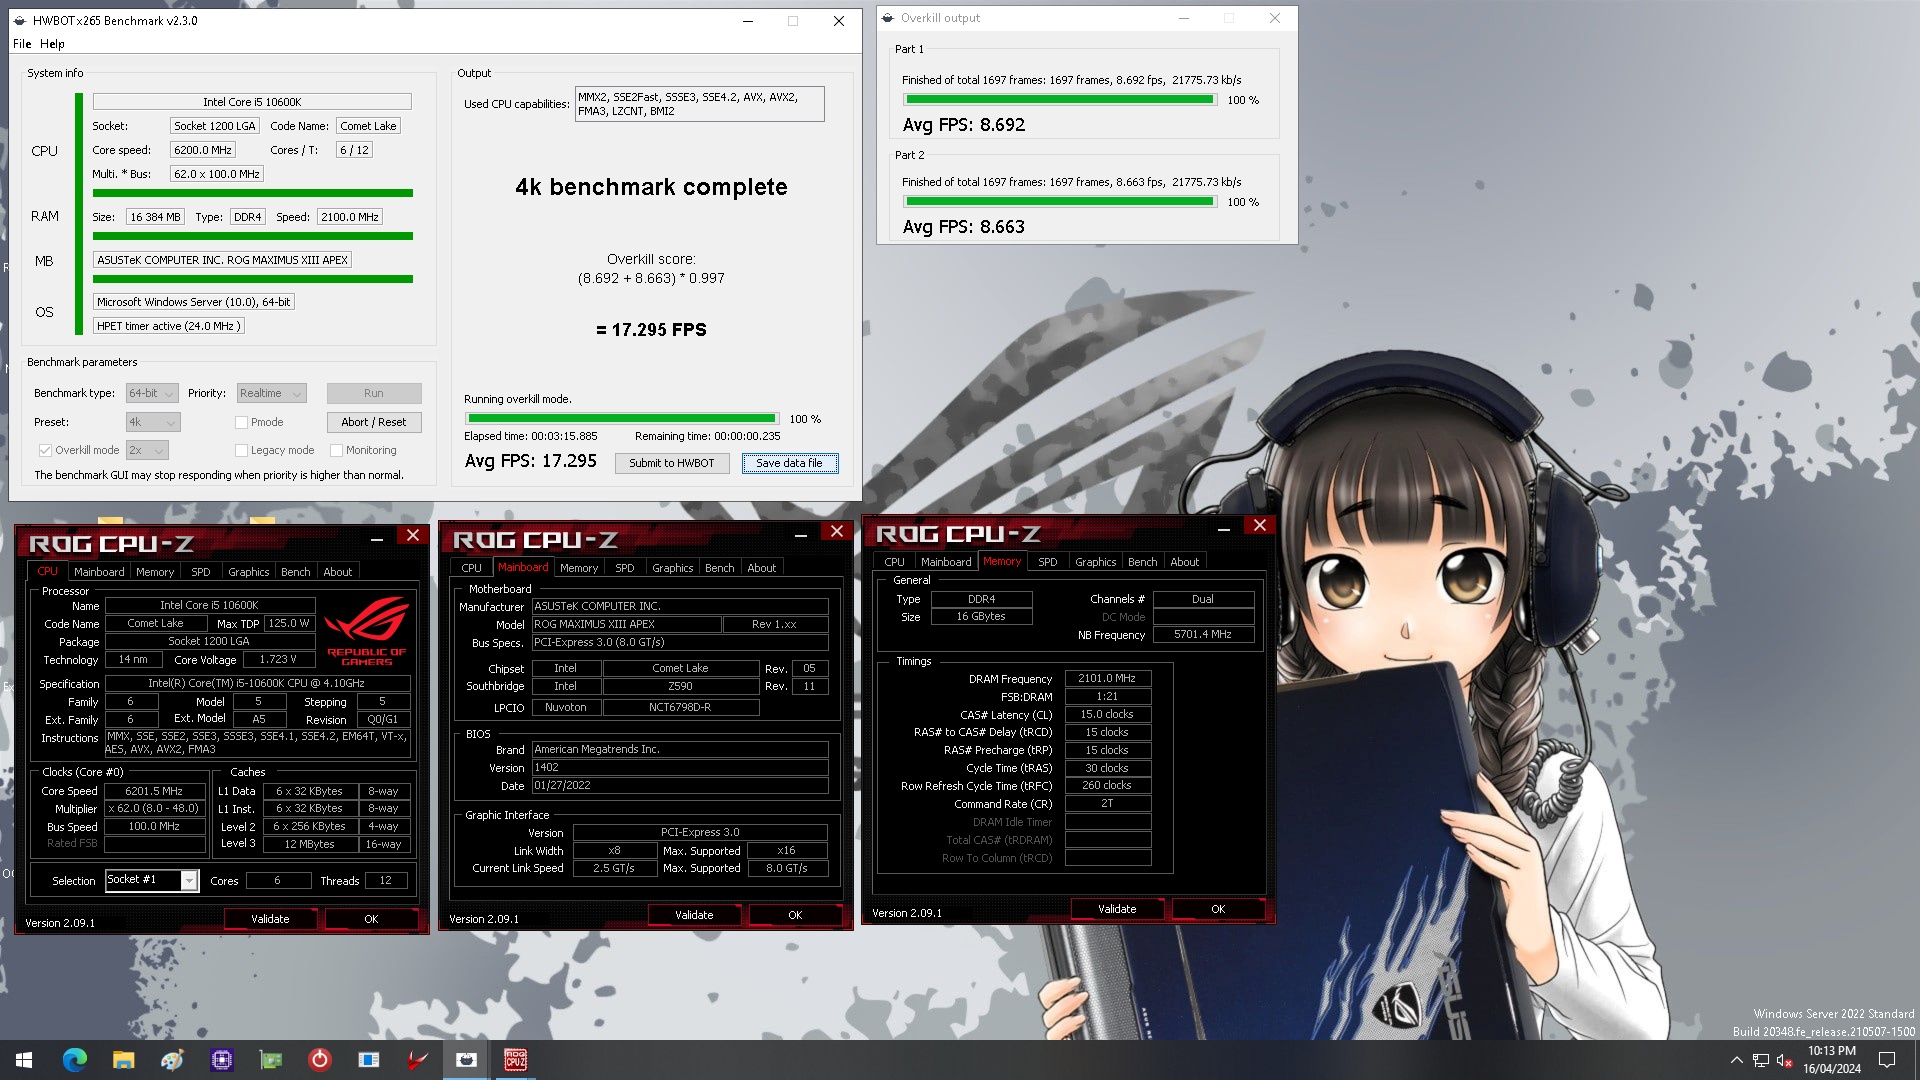Open the File menu in HWBOT
Viewport: 1920px width, 1080px height.
pyautogui.click(x=22, y=44)
